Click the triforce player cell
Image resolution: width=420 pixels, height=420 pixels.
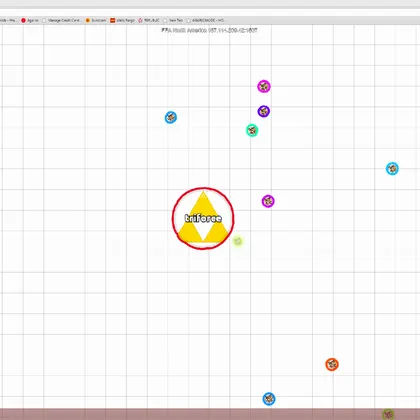pos(203,218)
